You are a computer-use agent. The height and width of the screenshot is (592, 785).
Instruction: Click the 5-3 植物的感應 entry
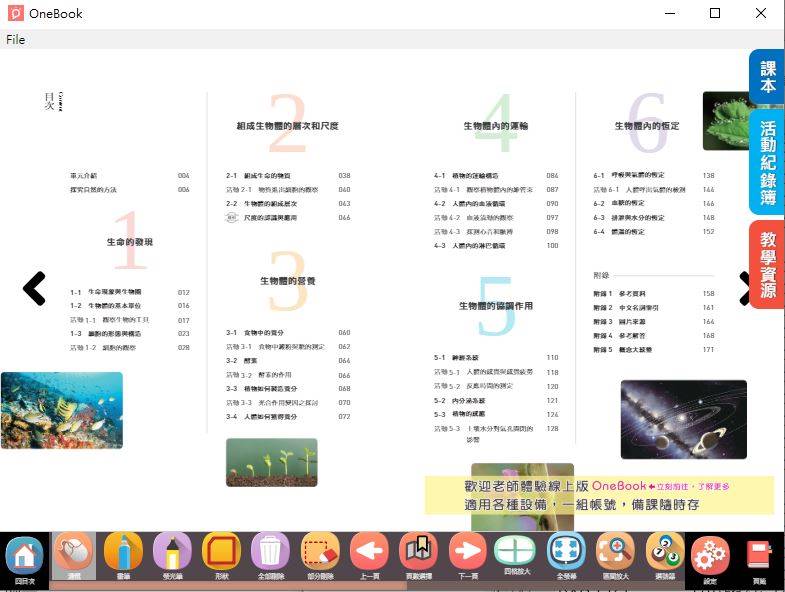pos(496,414)
